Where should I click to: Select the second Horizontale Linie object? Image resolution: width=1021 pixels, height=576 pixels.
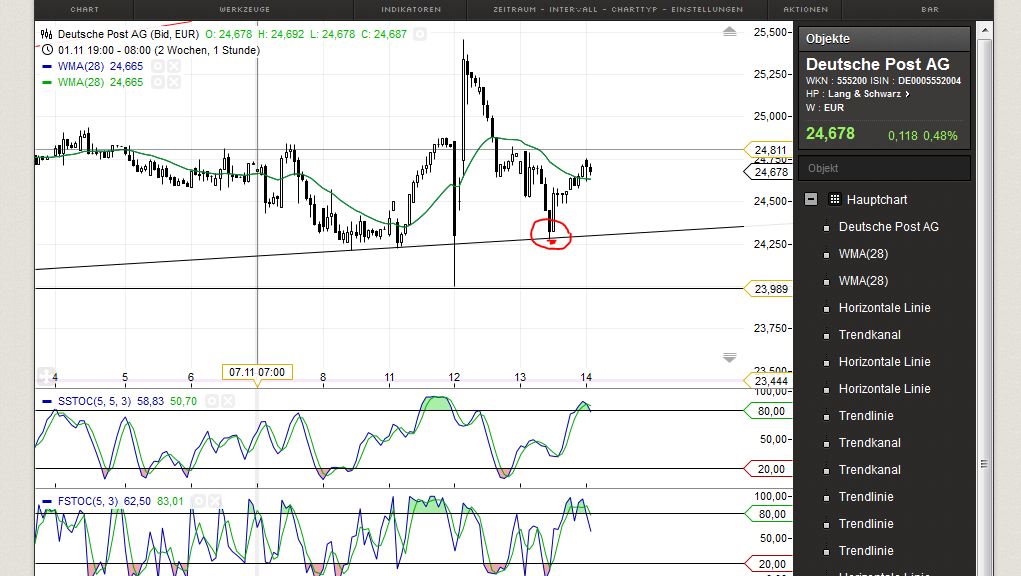pyautogui.click(x=884, y=362)
